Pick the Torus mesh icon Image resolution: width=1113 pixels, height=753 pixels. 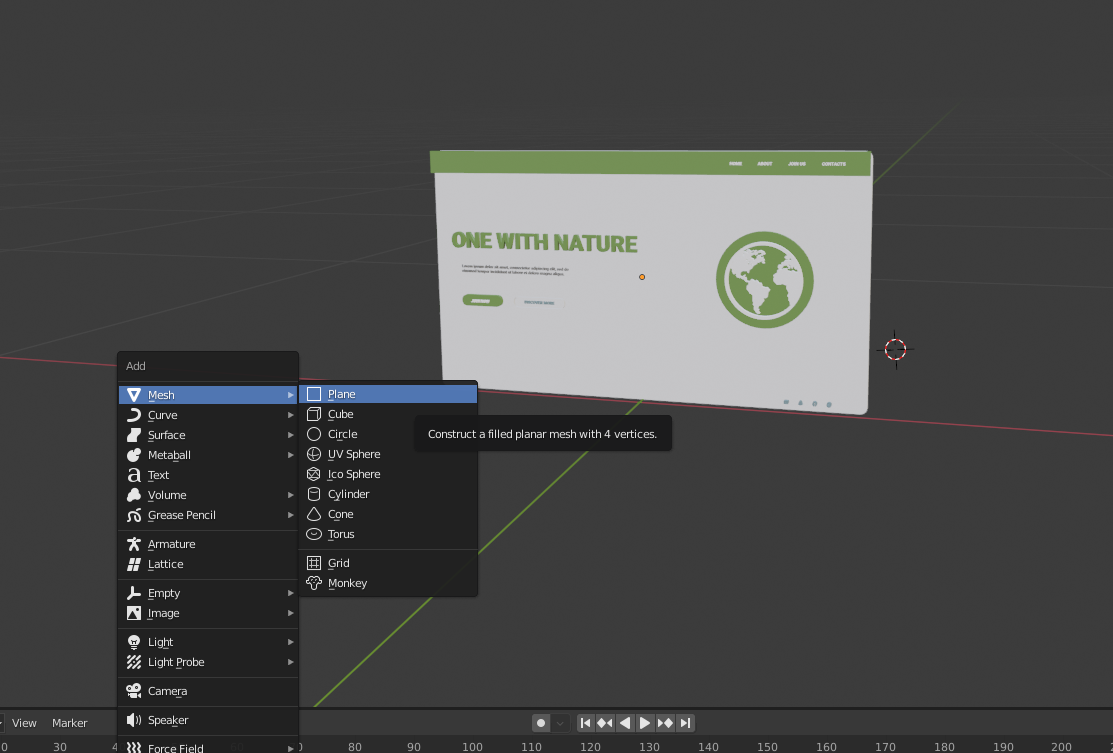(x=314, y=534)
